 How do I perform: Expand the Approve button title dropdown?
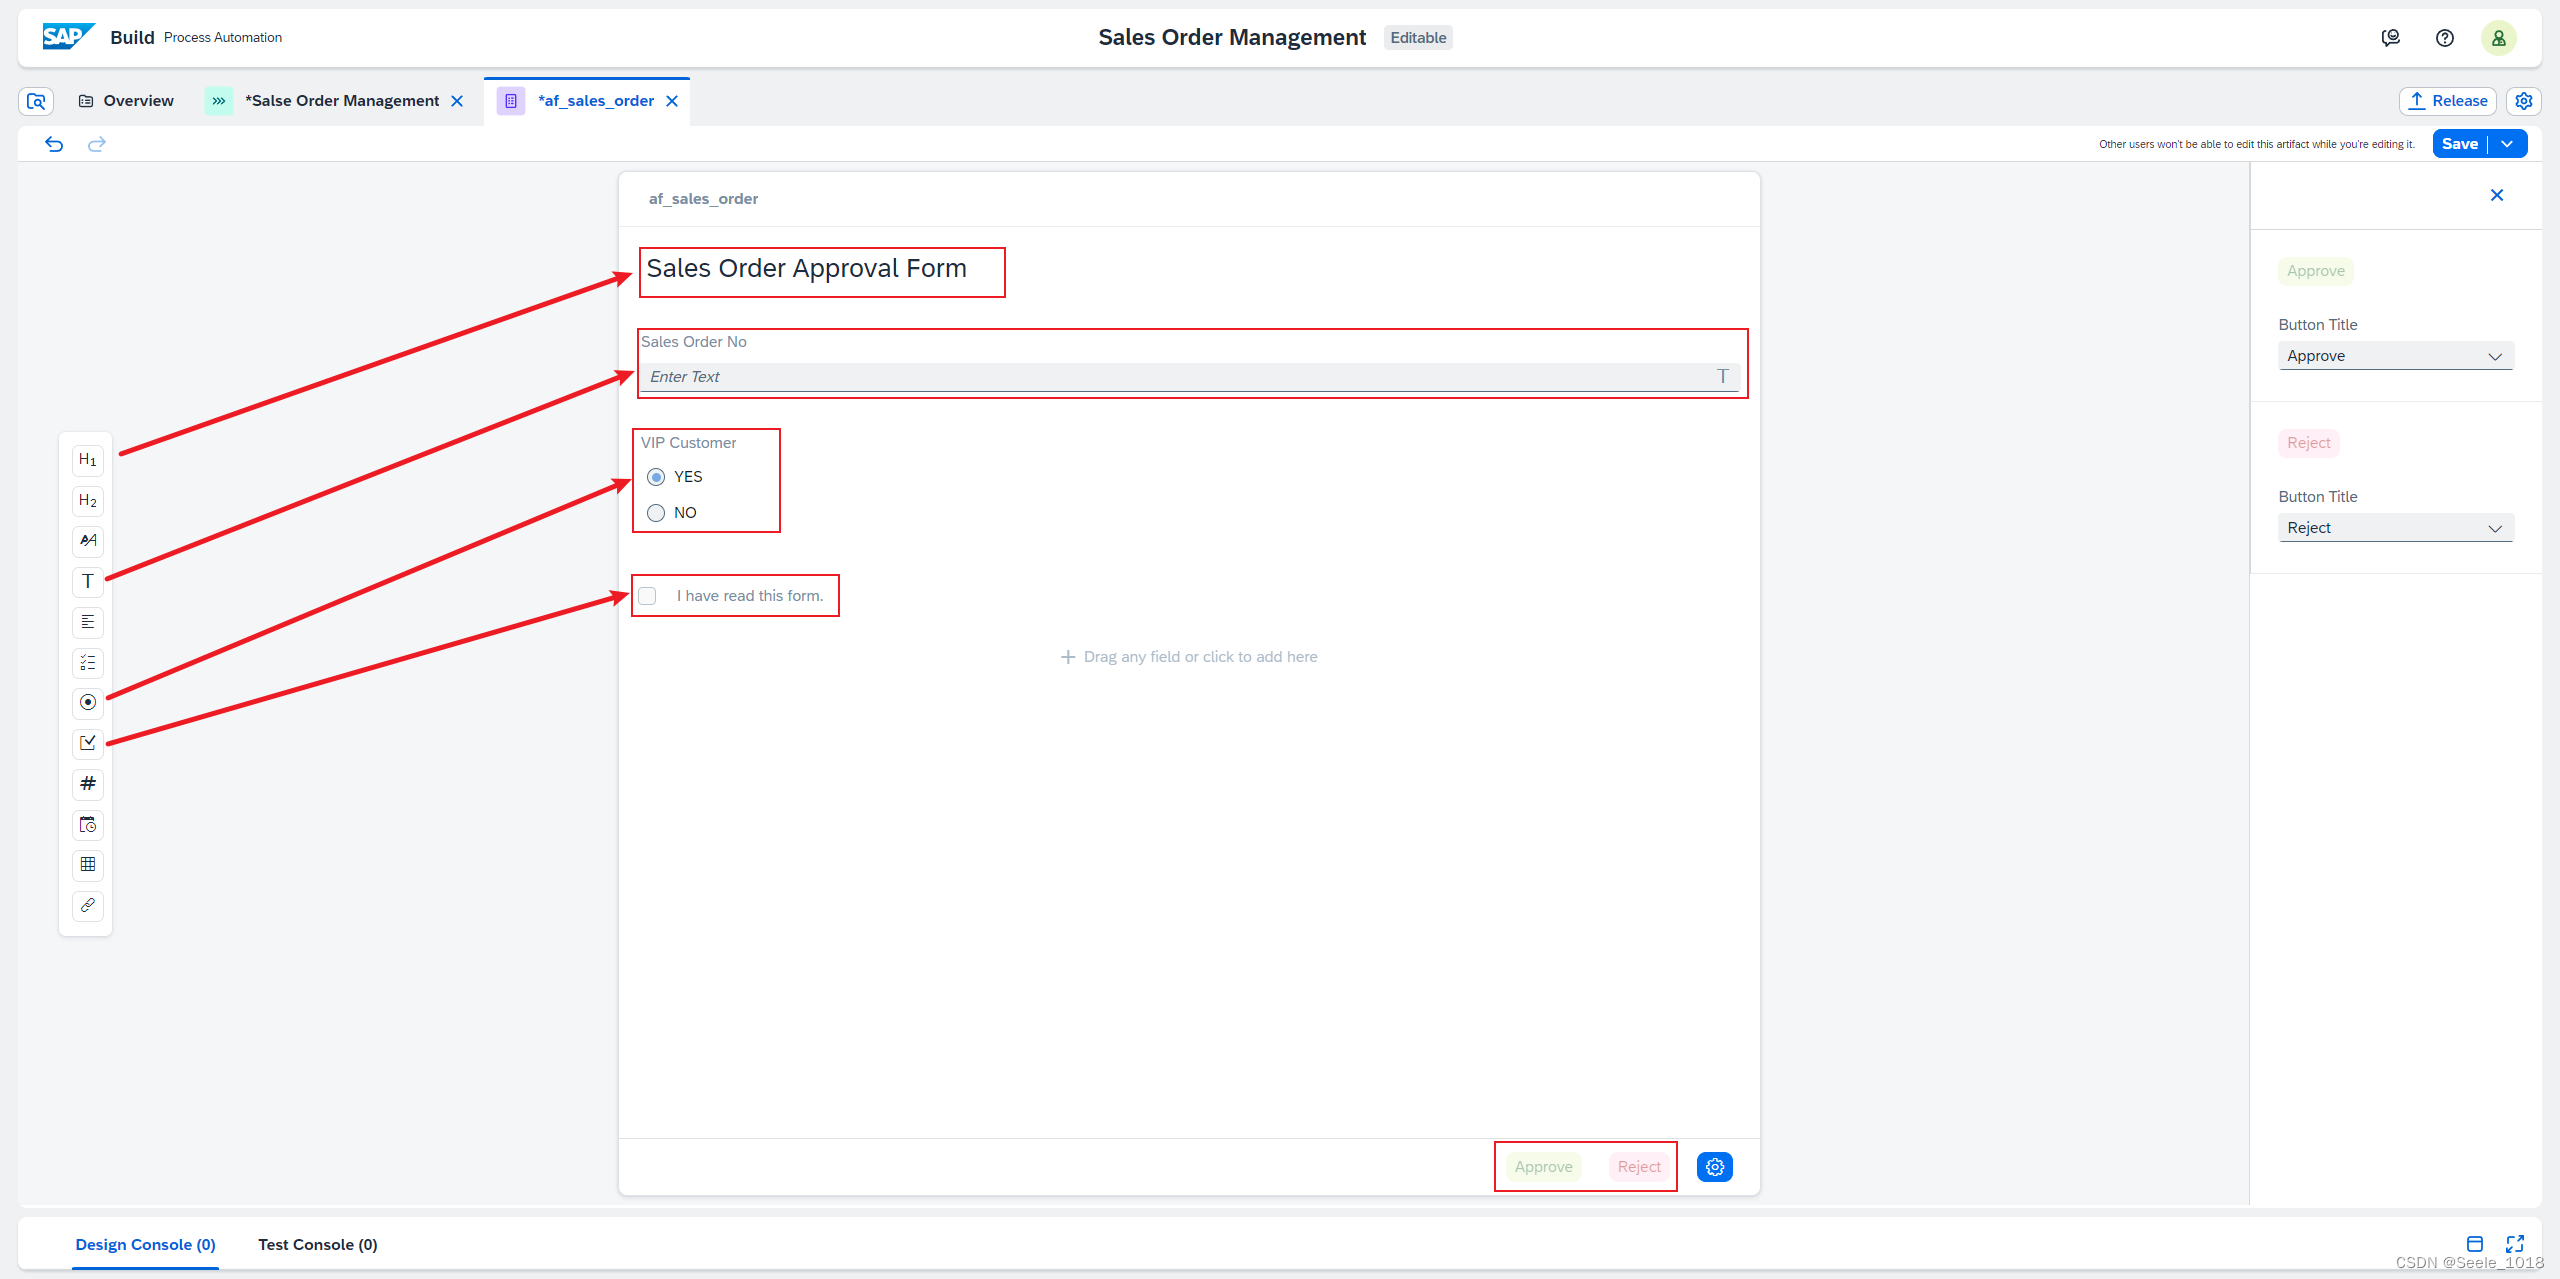(2493, 356)
